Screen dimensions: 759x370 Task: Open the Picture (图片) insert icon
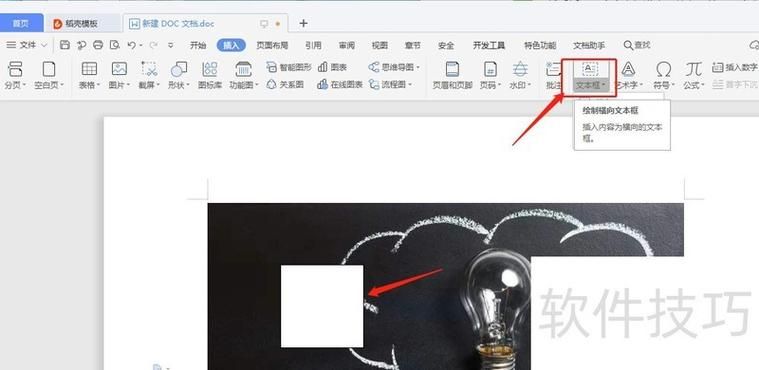click(119, 69)
